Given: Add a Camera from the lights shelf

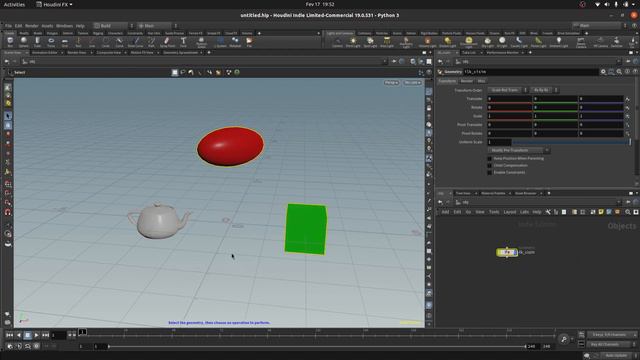Looking at the screenshot, I should coord(337,41).
